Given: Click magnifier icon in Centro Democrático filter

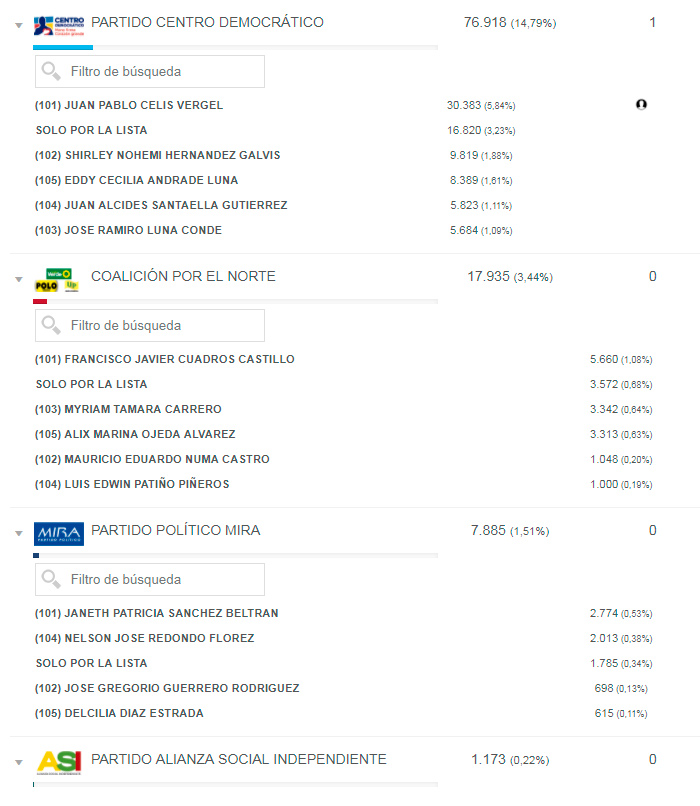Looking at the screenshot, I should (51, 72).
